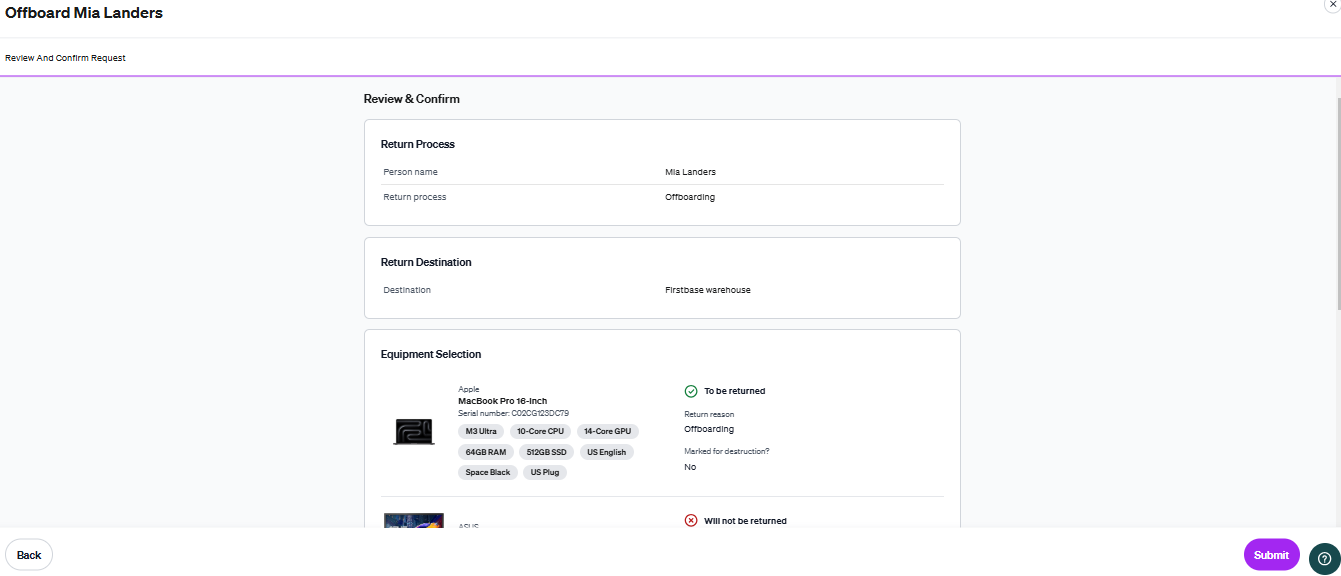The width and height of the screenshot is (1341, 576).
Task: Click the "Offboarding" value in the Return Process card
Action: tap(690, 197)
